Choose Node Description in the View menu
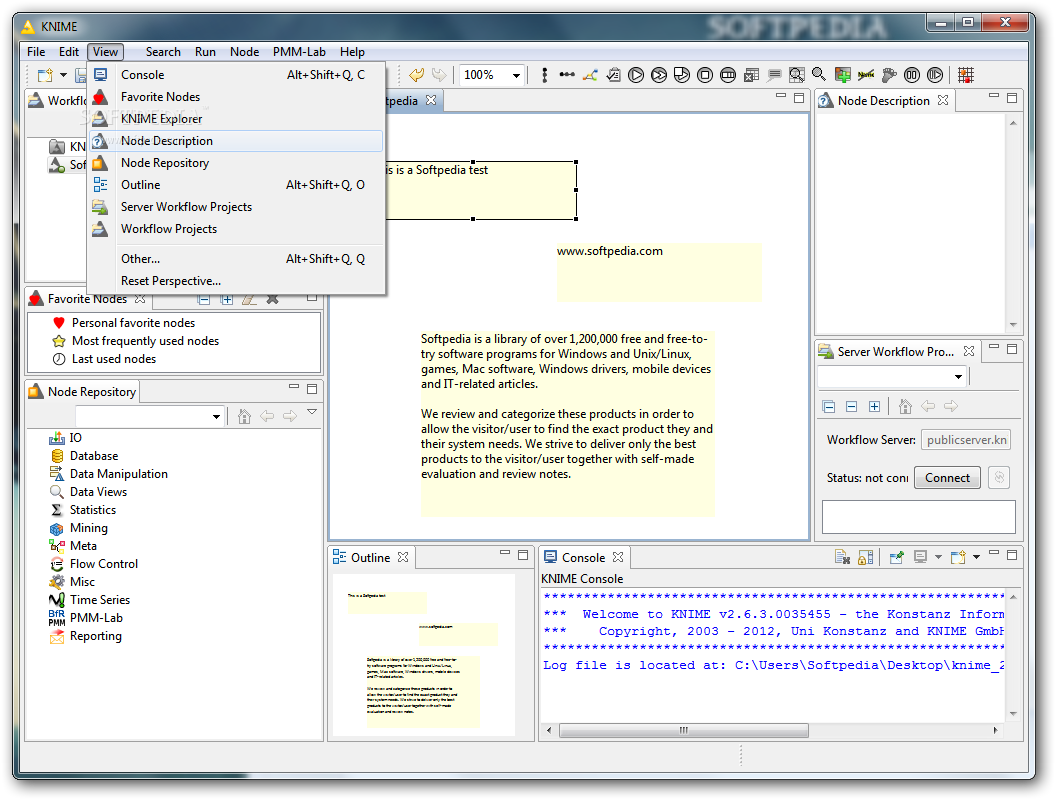Image resolution: width=1056 pixels, height=800 pixels. (x=236, y=141)
